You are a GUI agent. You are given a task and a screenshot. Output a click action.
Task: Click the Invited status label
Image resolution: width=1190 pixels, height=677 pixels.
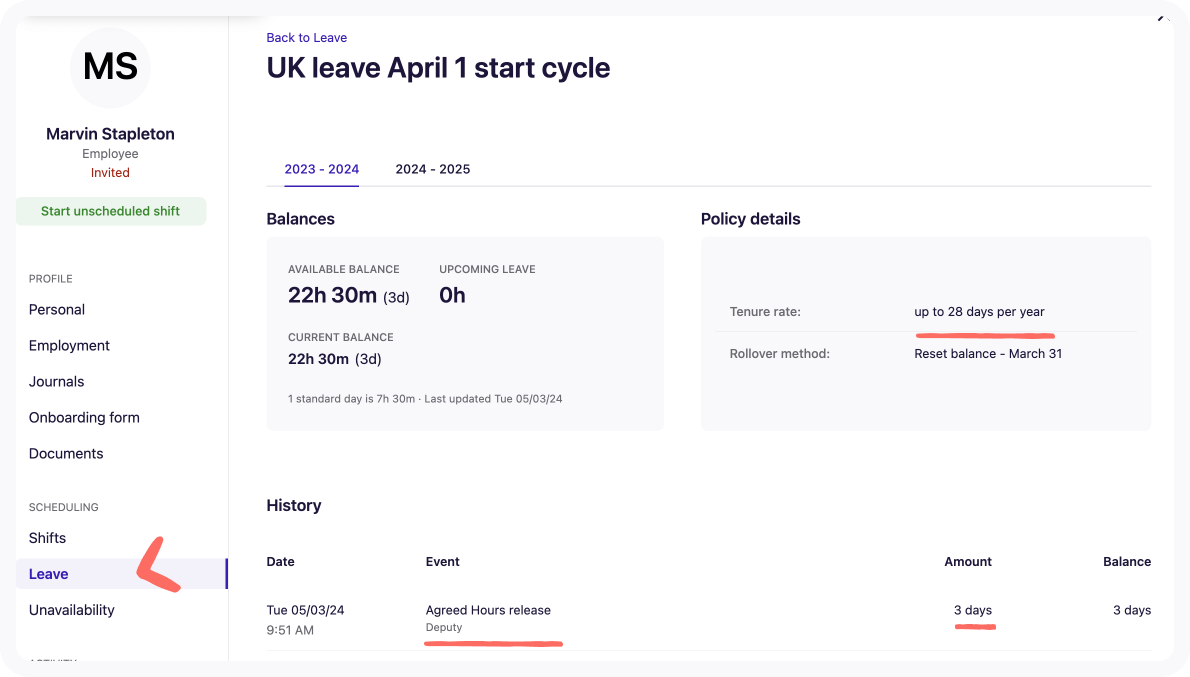coord(110,173)
